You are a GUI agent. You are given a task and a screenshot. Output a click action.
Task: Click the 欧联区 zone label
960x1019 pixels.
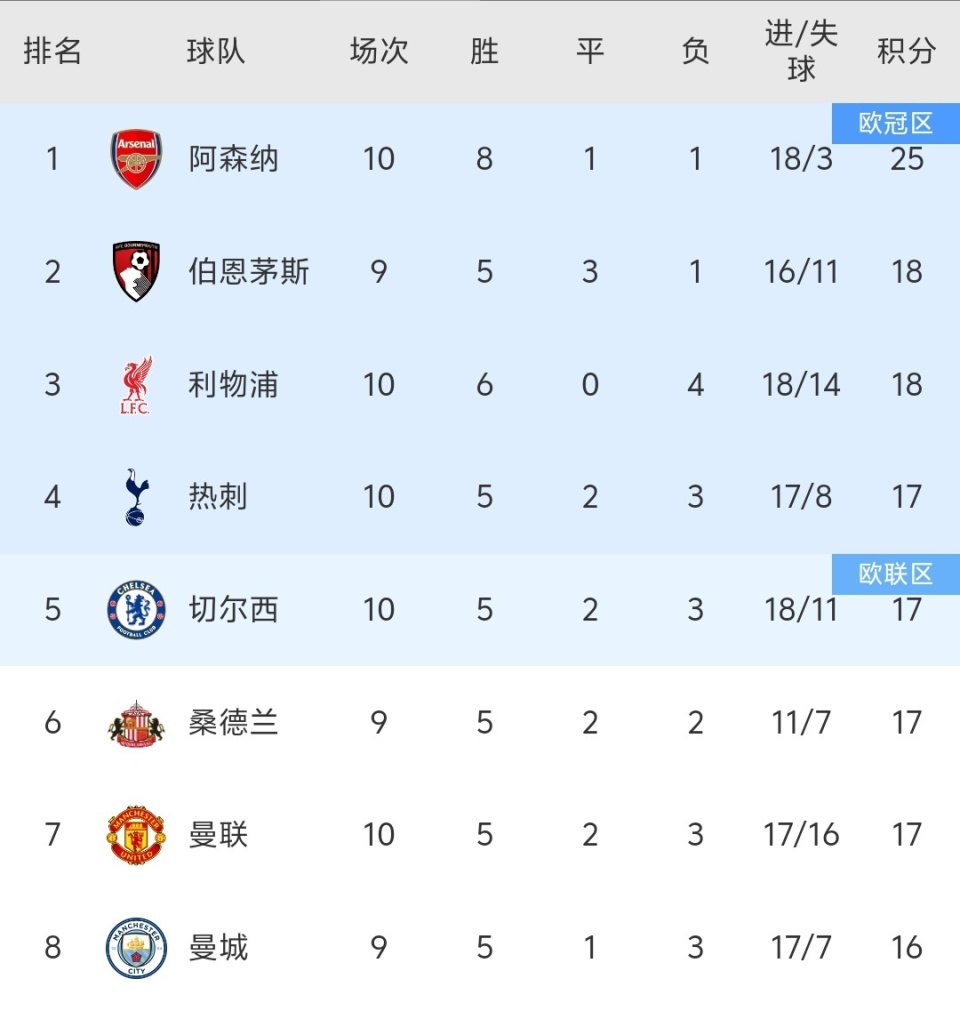pyautogui.click(x=895, y=574)
